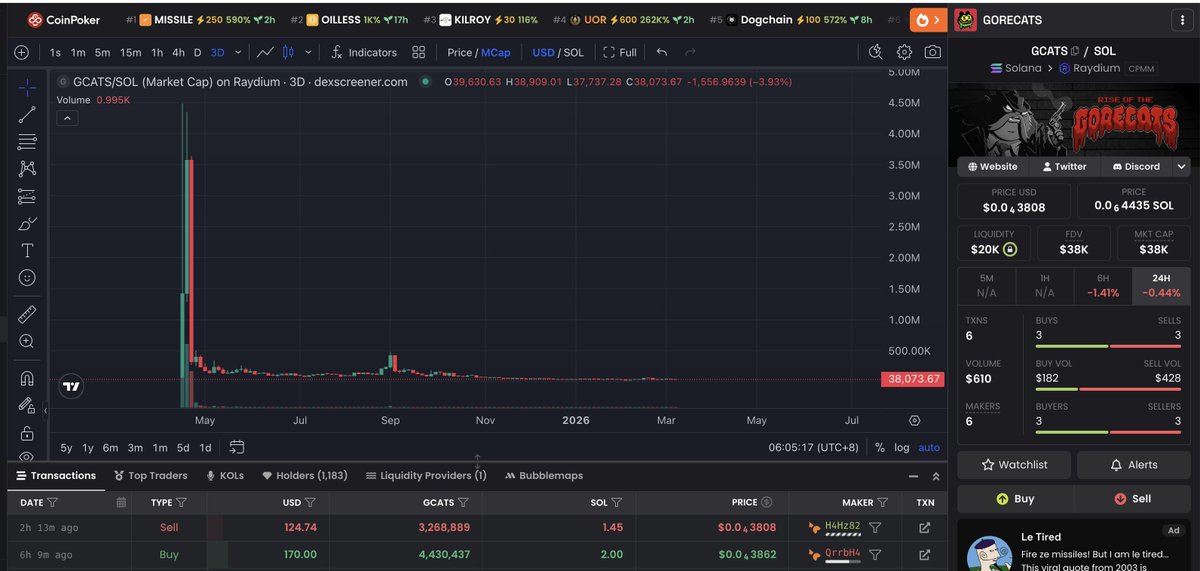Toggle magnet mode in drawing toolbar

click(x=27, y=378)
